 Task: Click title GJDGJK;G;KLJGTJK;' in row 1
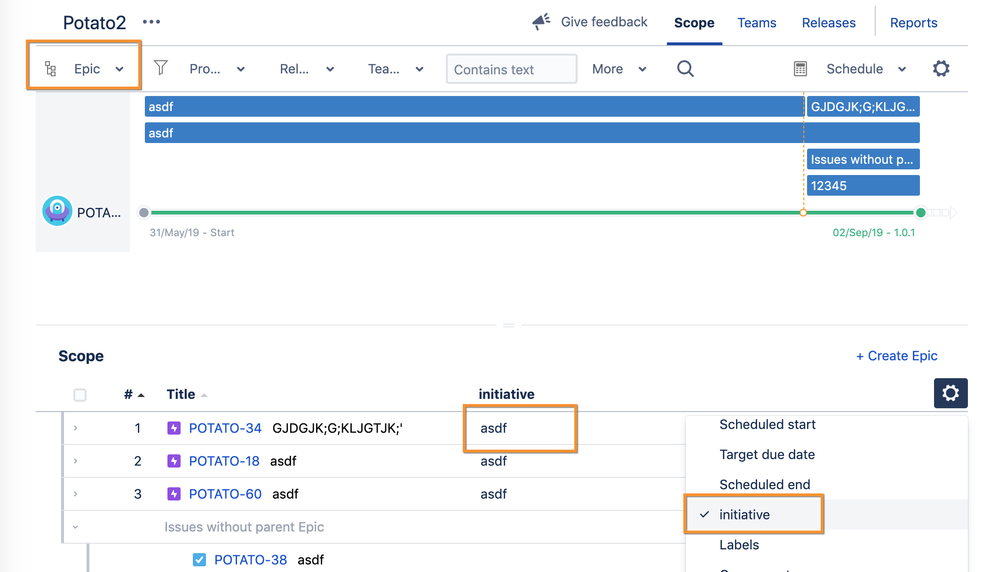point(337,428)
